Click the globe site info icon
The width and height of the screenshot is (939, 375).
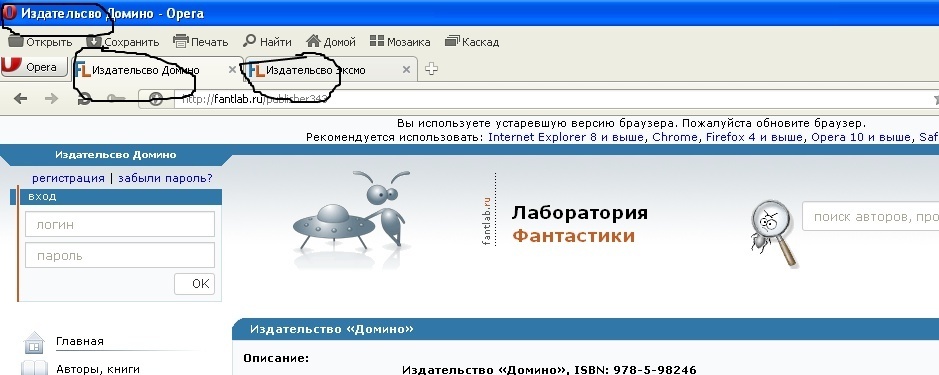156,99
